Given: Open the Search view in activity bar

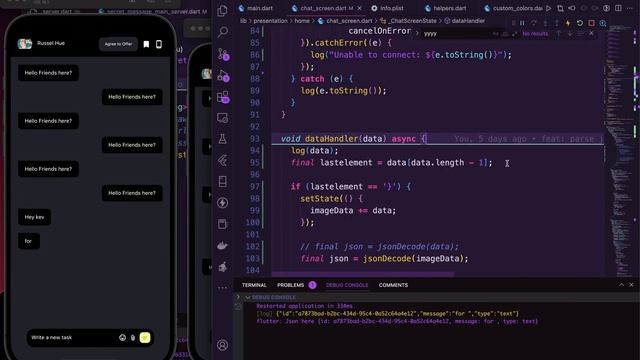Looking at the screenshot, I should pos(223,31).
